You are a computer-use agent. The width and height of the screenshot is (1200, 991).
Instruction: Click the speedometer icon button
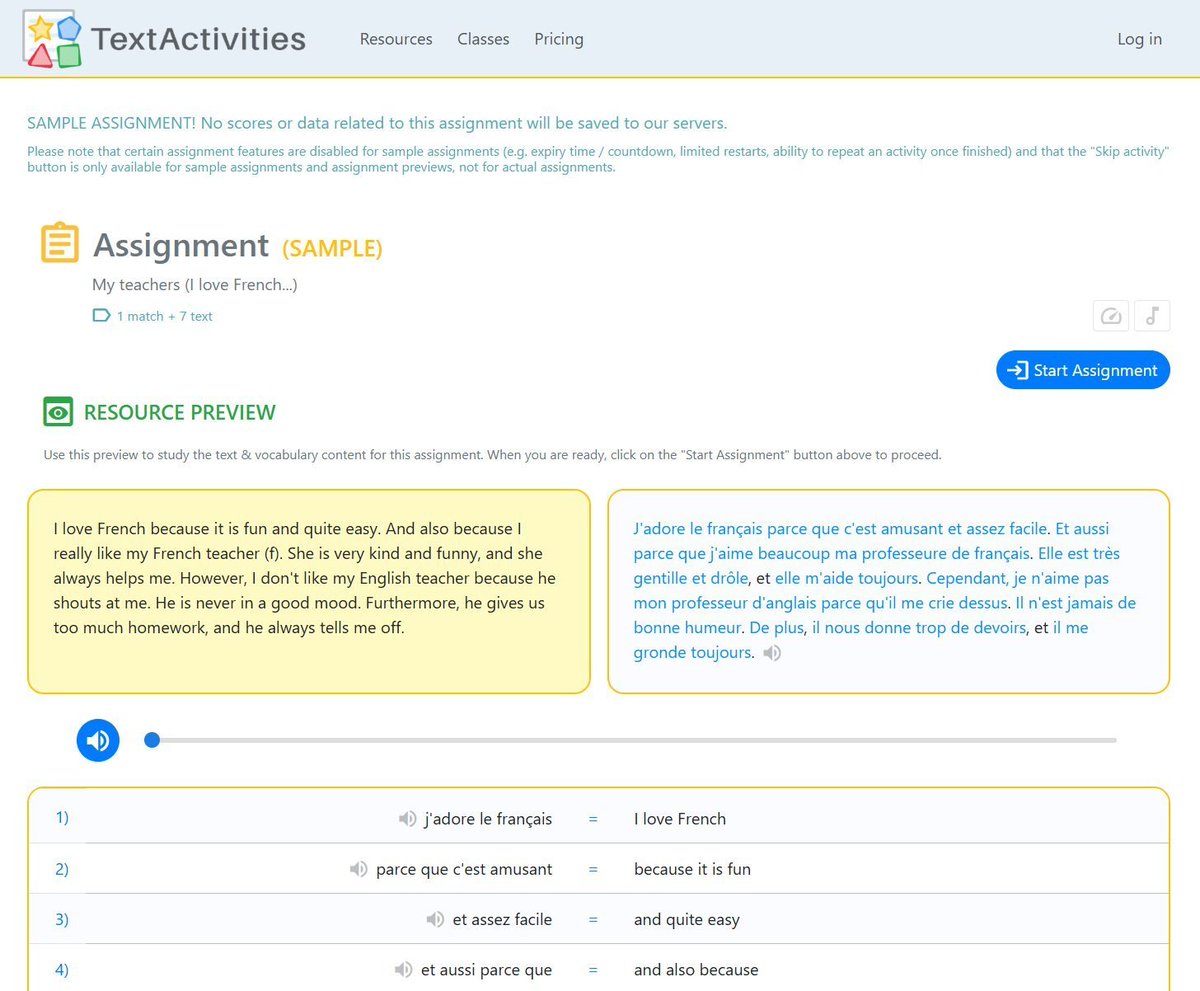point(1111,316)
